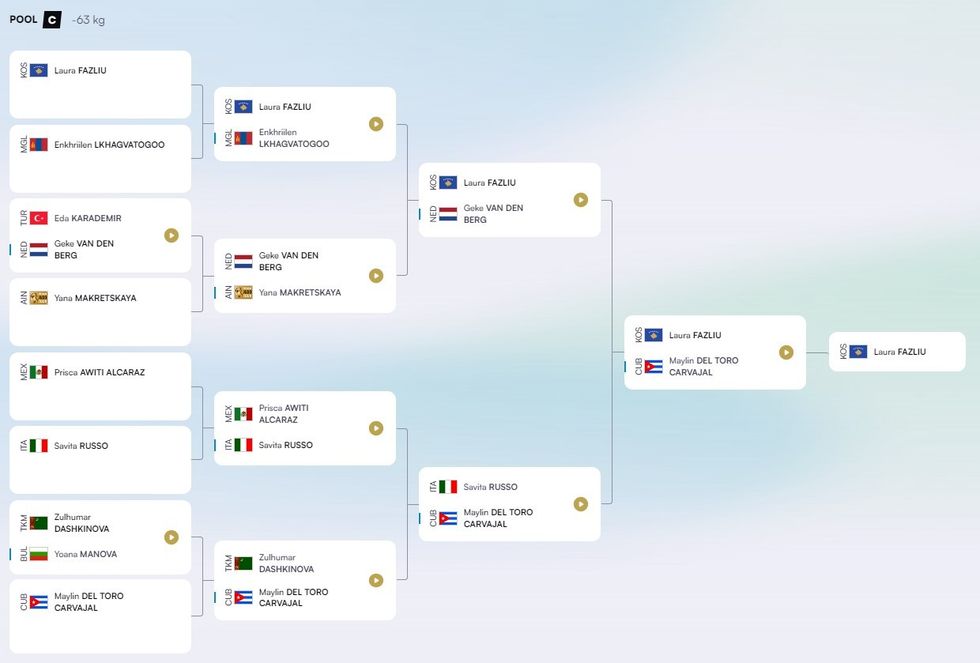Play the Awiti Alcaraz vs Russo video
Viewport: 980px width, 663px height.
[376, 428]
